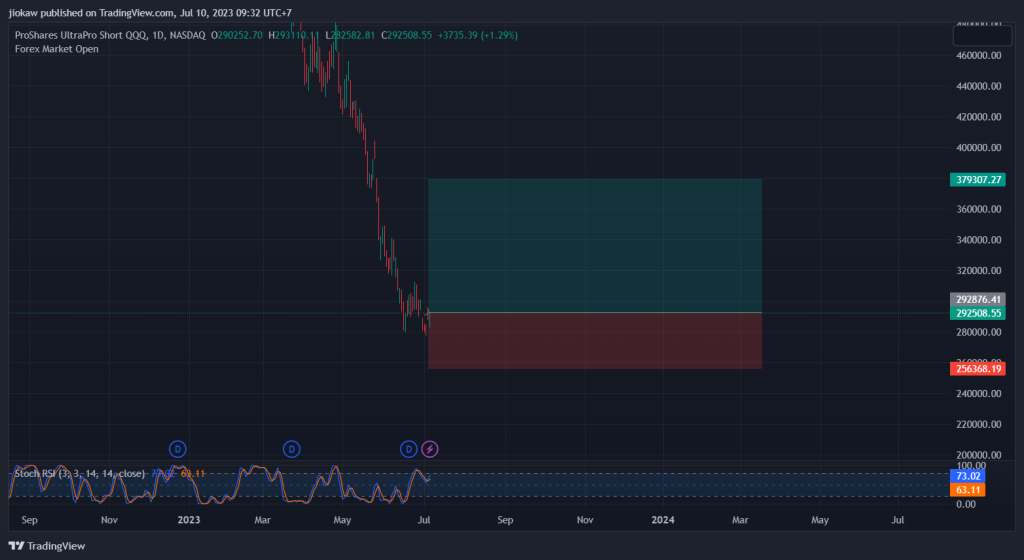This screenshot has width=1024, height=560.
Task: Click the 0.00 level on Stoch RSI scale
Action: (966, 504)
